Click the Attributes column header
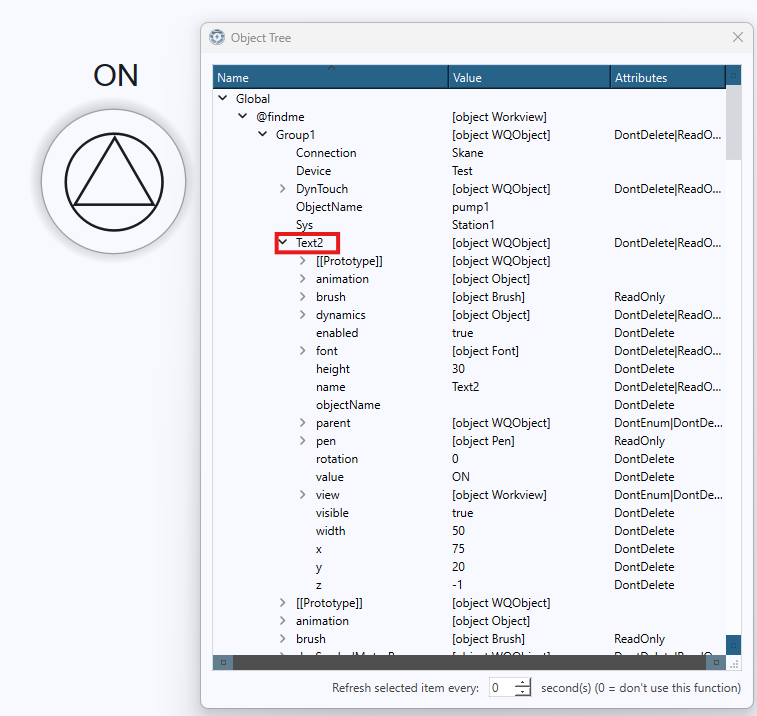Screen dimensions: 757x716 666,77
